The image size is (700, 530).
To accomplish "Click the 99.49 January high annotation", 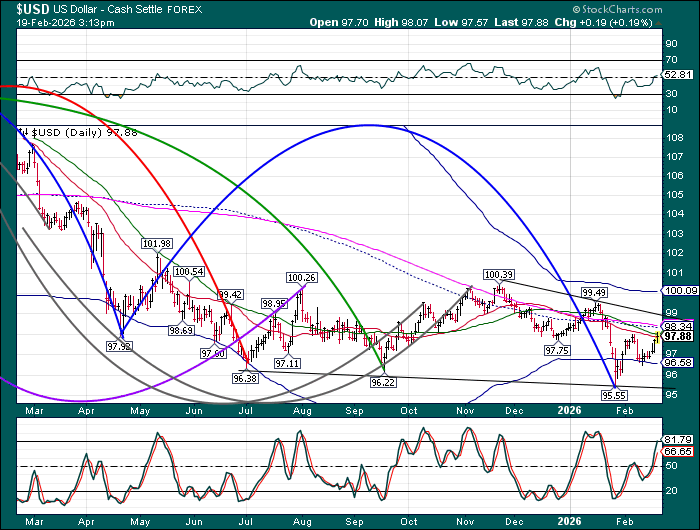I will coord(596,292).
